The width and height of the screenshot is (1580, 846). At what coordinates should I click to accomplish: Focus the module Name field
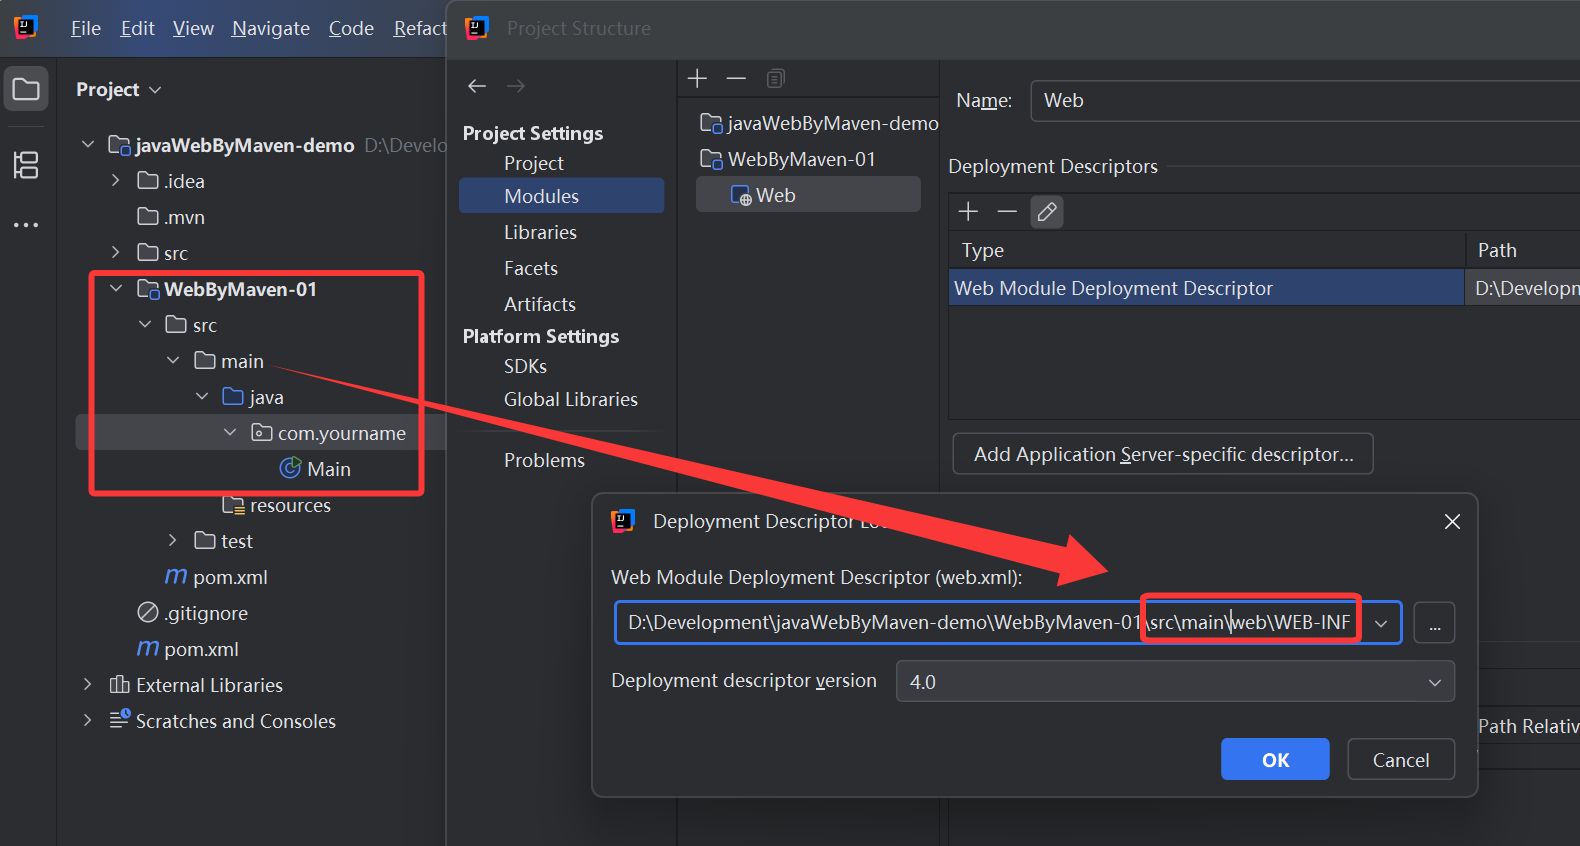[1305, 101]
